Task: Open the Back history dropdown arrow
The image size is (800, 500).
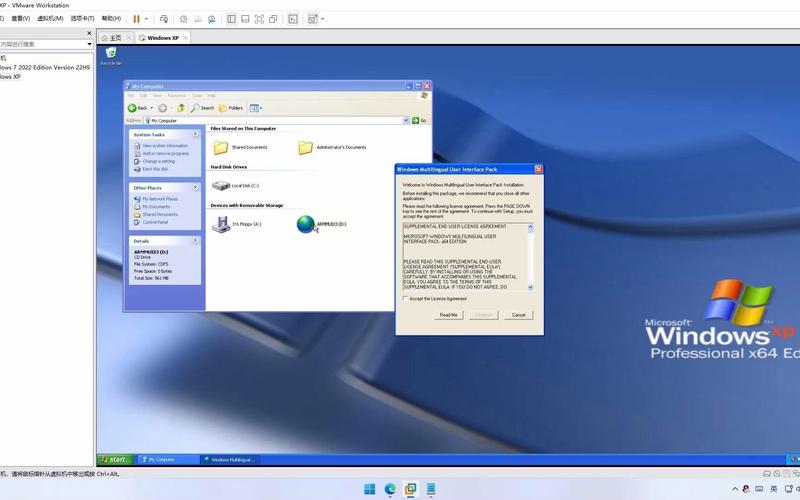Action: pos(152,108)
